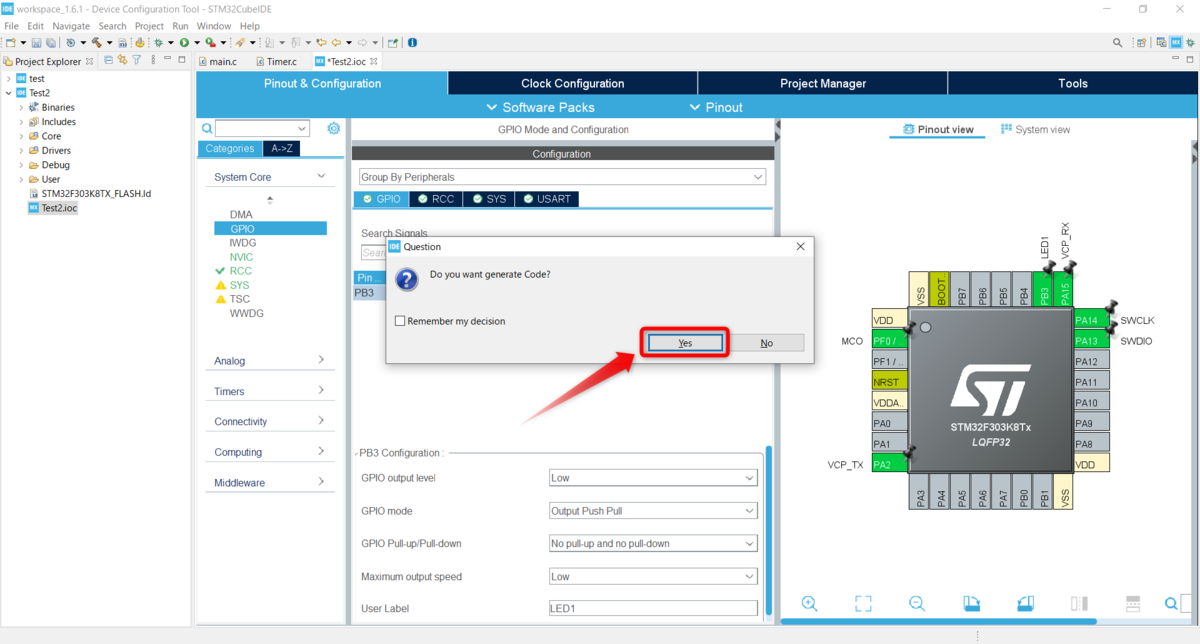Fit pinout view to screen
Viewport: 1200px width, 644px height.
863,603
